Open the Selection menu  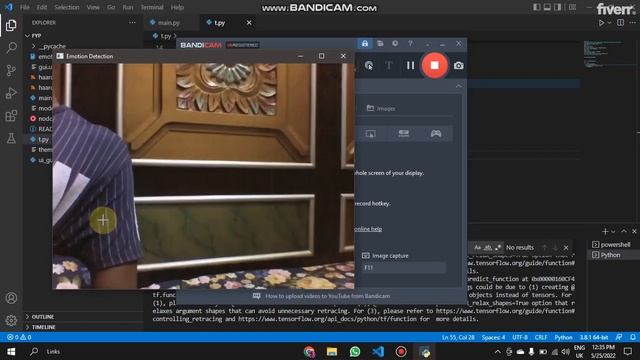point(67,7)
